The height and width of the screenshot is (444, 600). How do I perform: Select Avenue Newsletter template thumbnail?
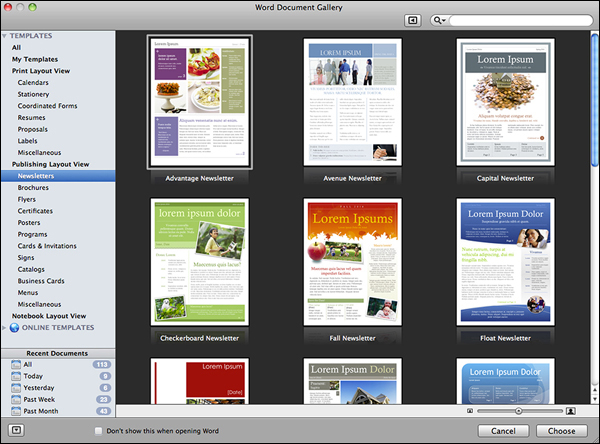[x=352, y=102]
